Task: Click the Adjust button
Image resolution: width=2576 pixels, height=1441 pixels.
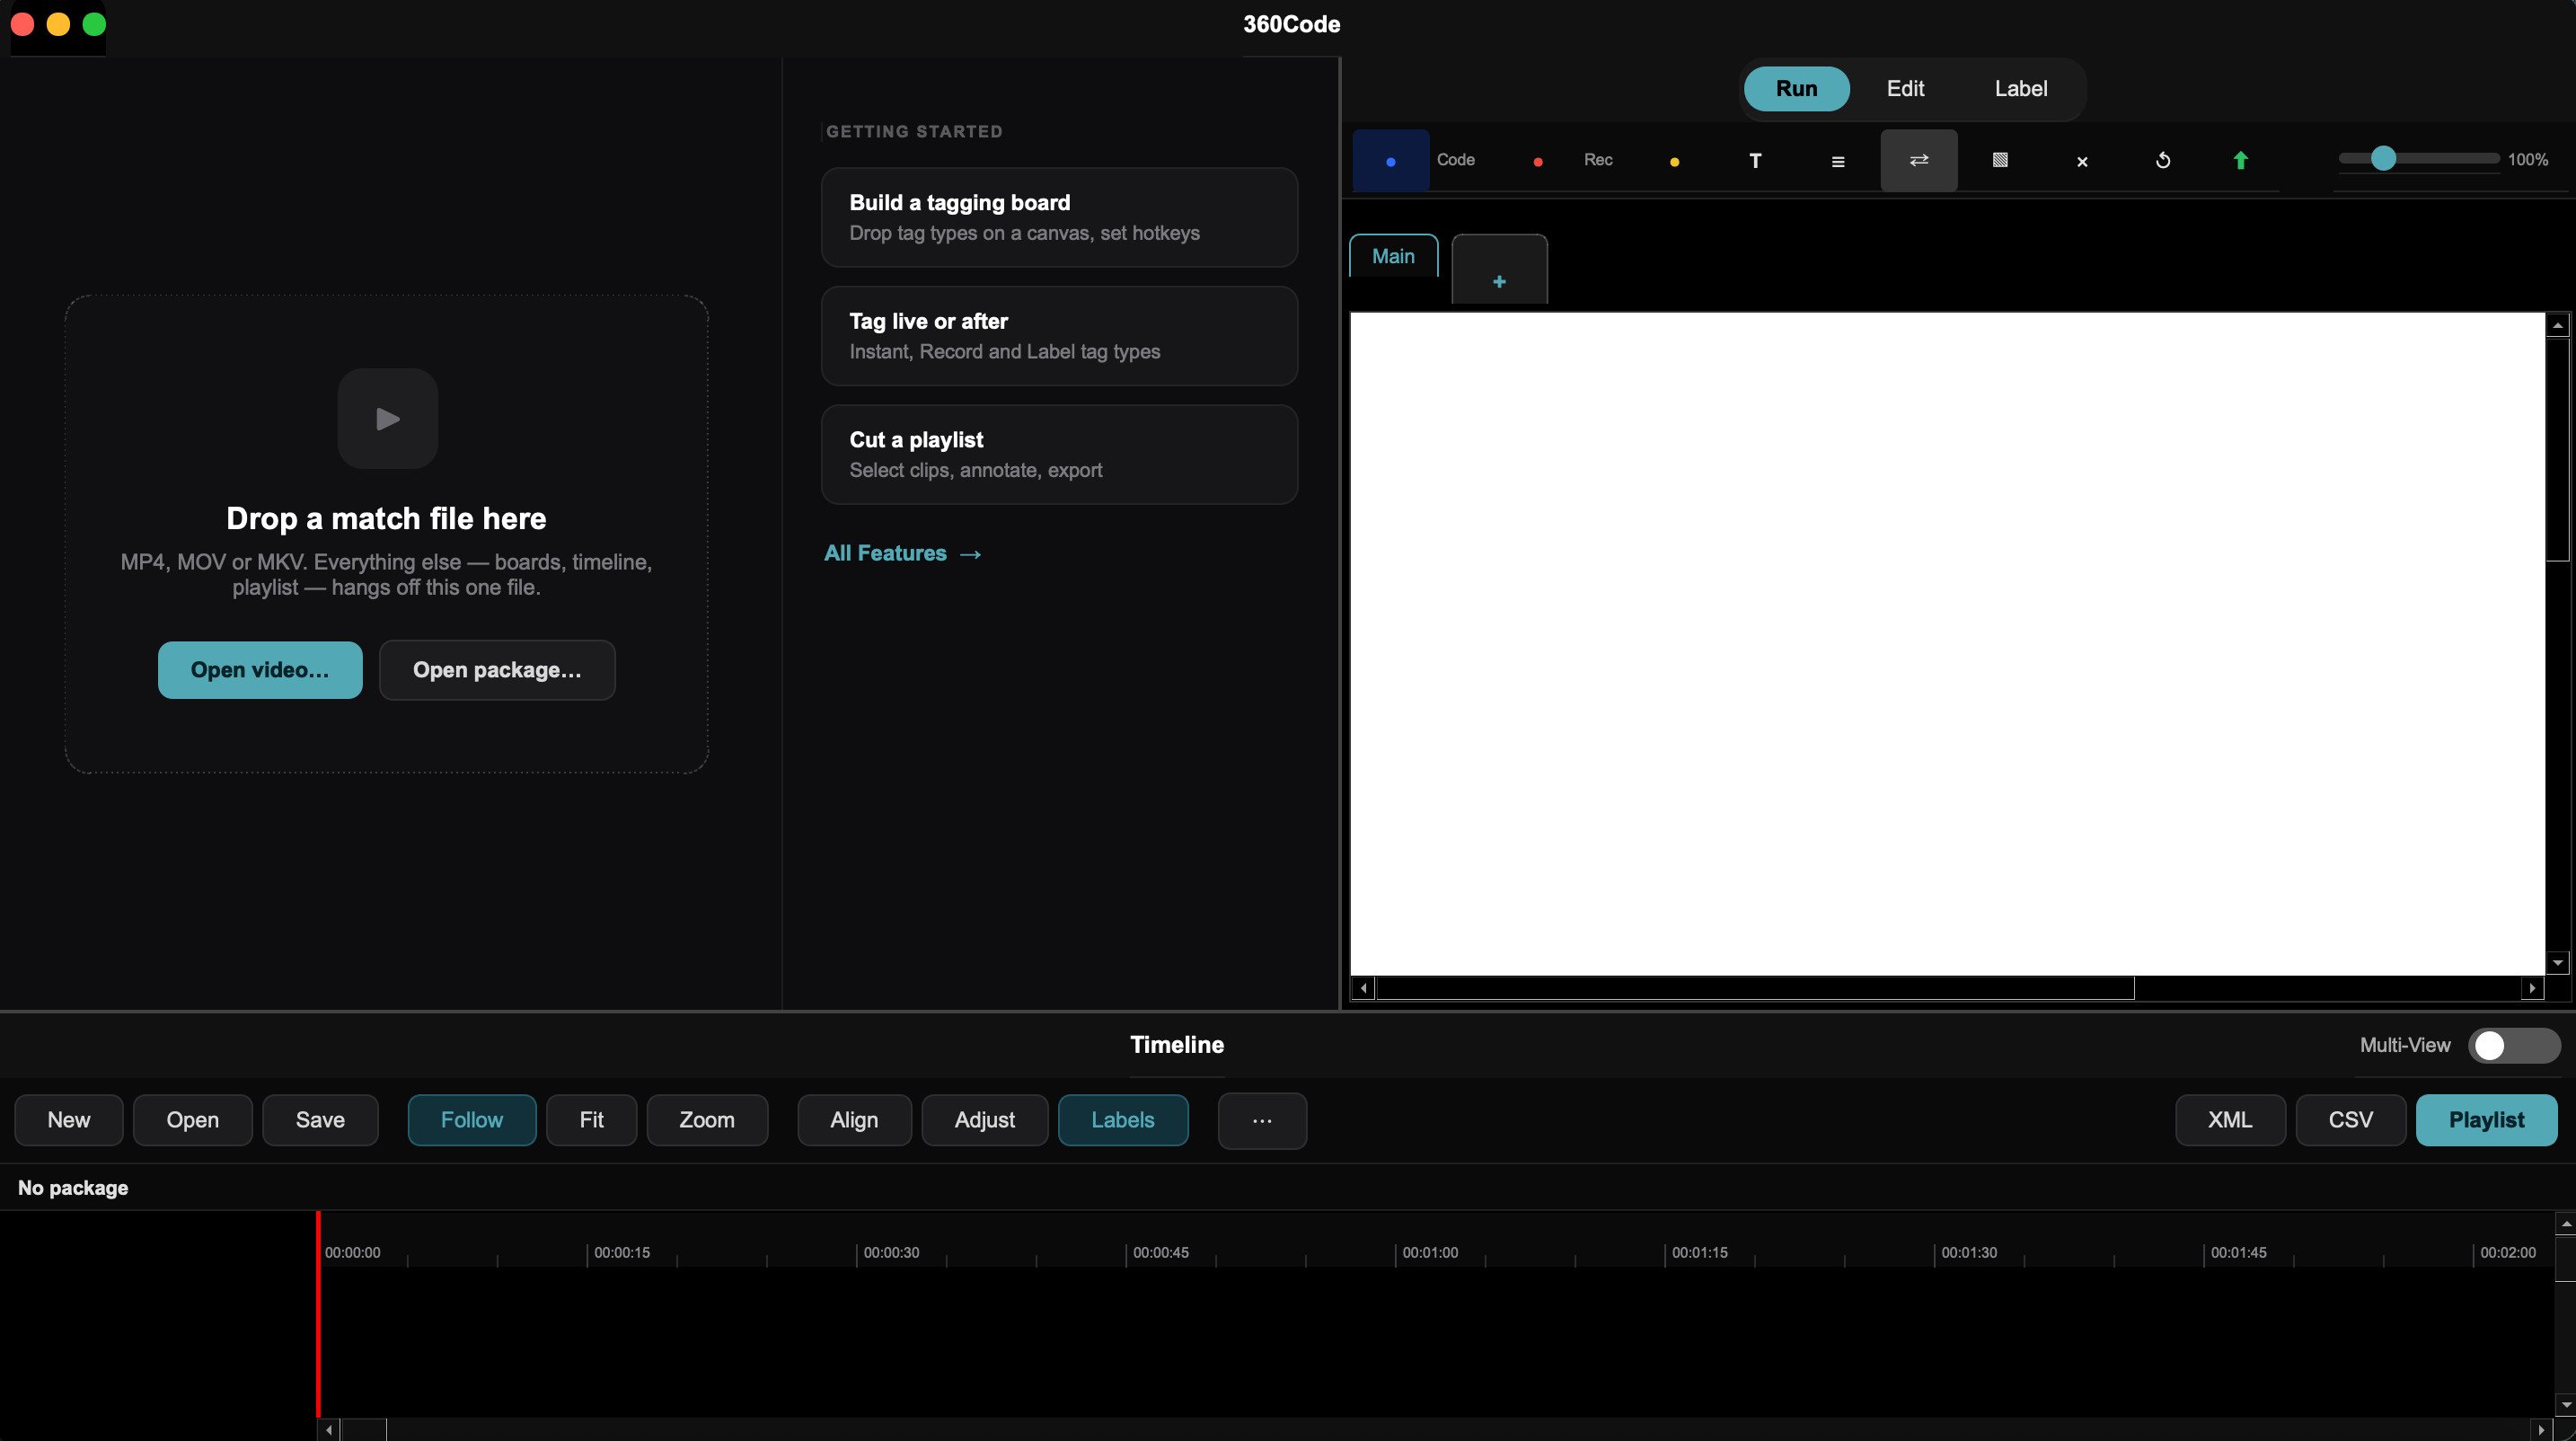Action: (985, 1120)
